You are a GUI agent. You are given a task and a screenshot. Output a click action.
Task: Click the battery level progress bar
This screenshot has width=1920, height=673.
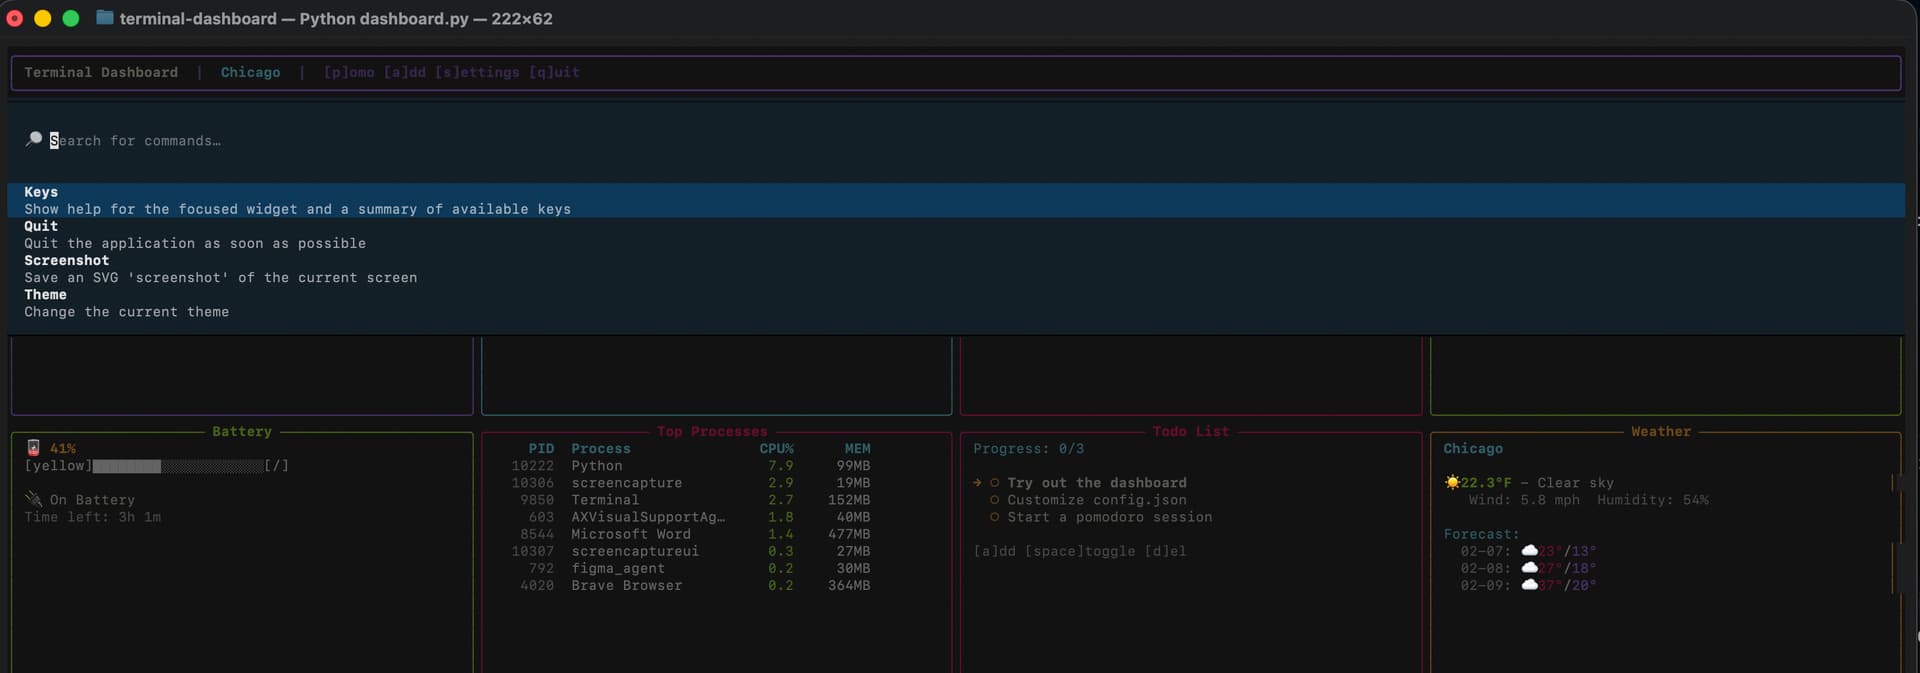[178, 466]
